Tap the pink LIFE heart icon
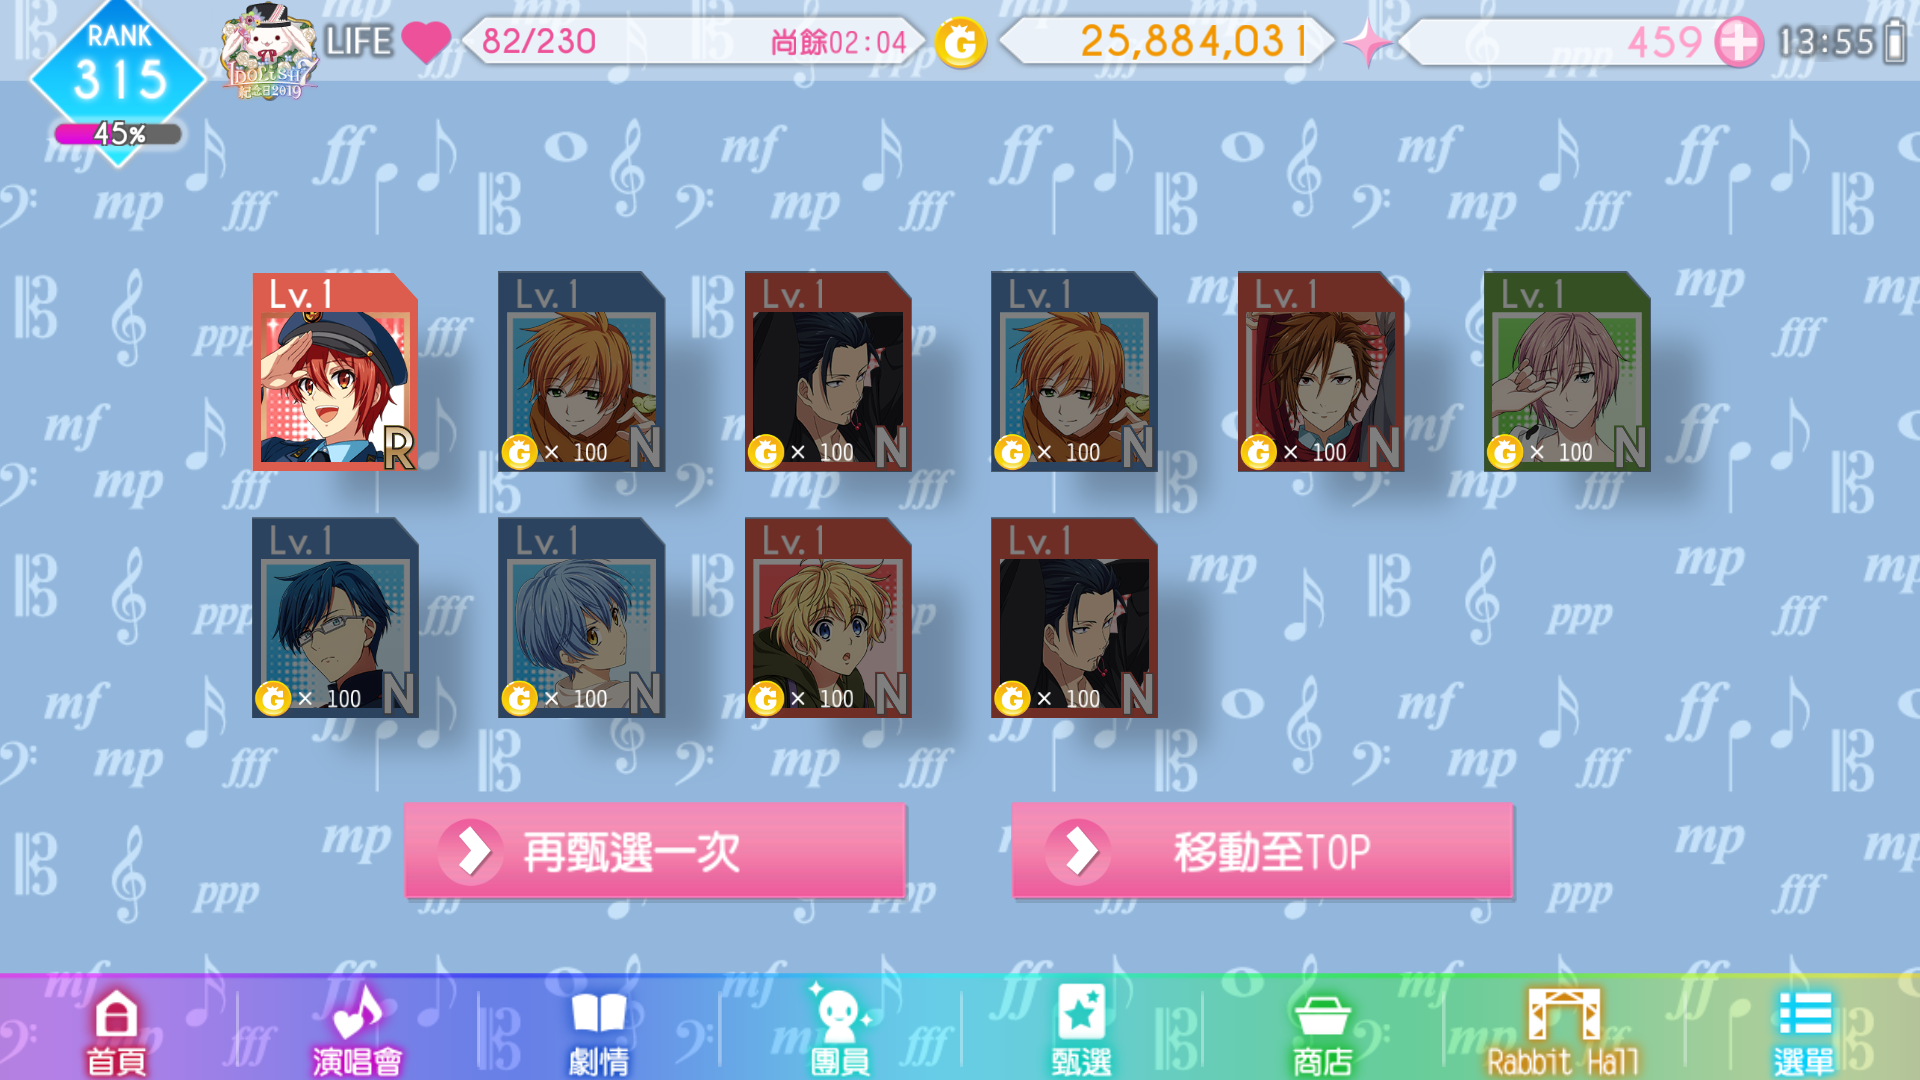Screen dimensions: 1920x1080 [x=426, y=42]
